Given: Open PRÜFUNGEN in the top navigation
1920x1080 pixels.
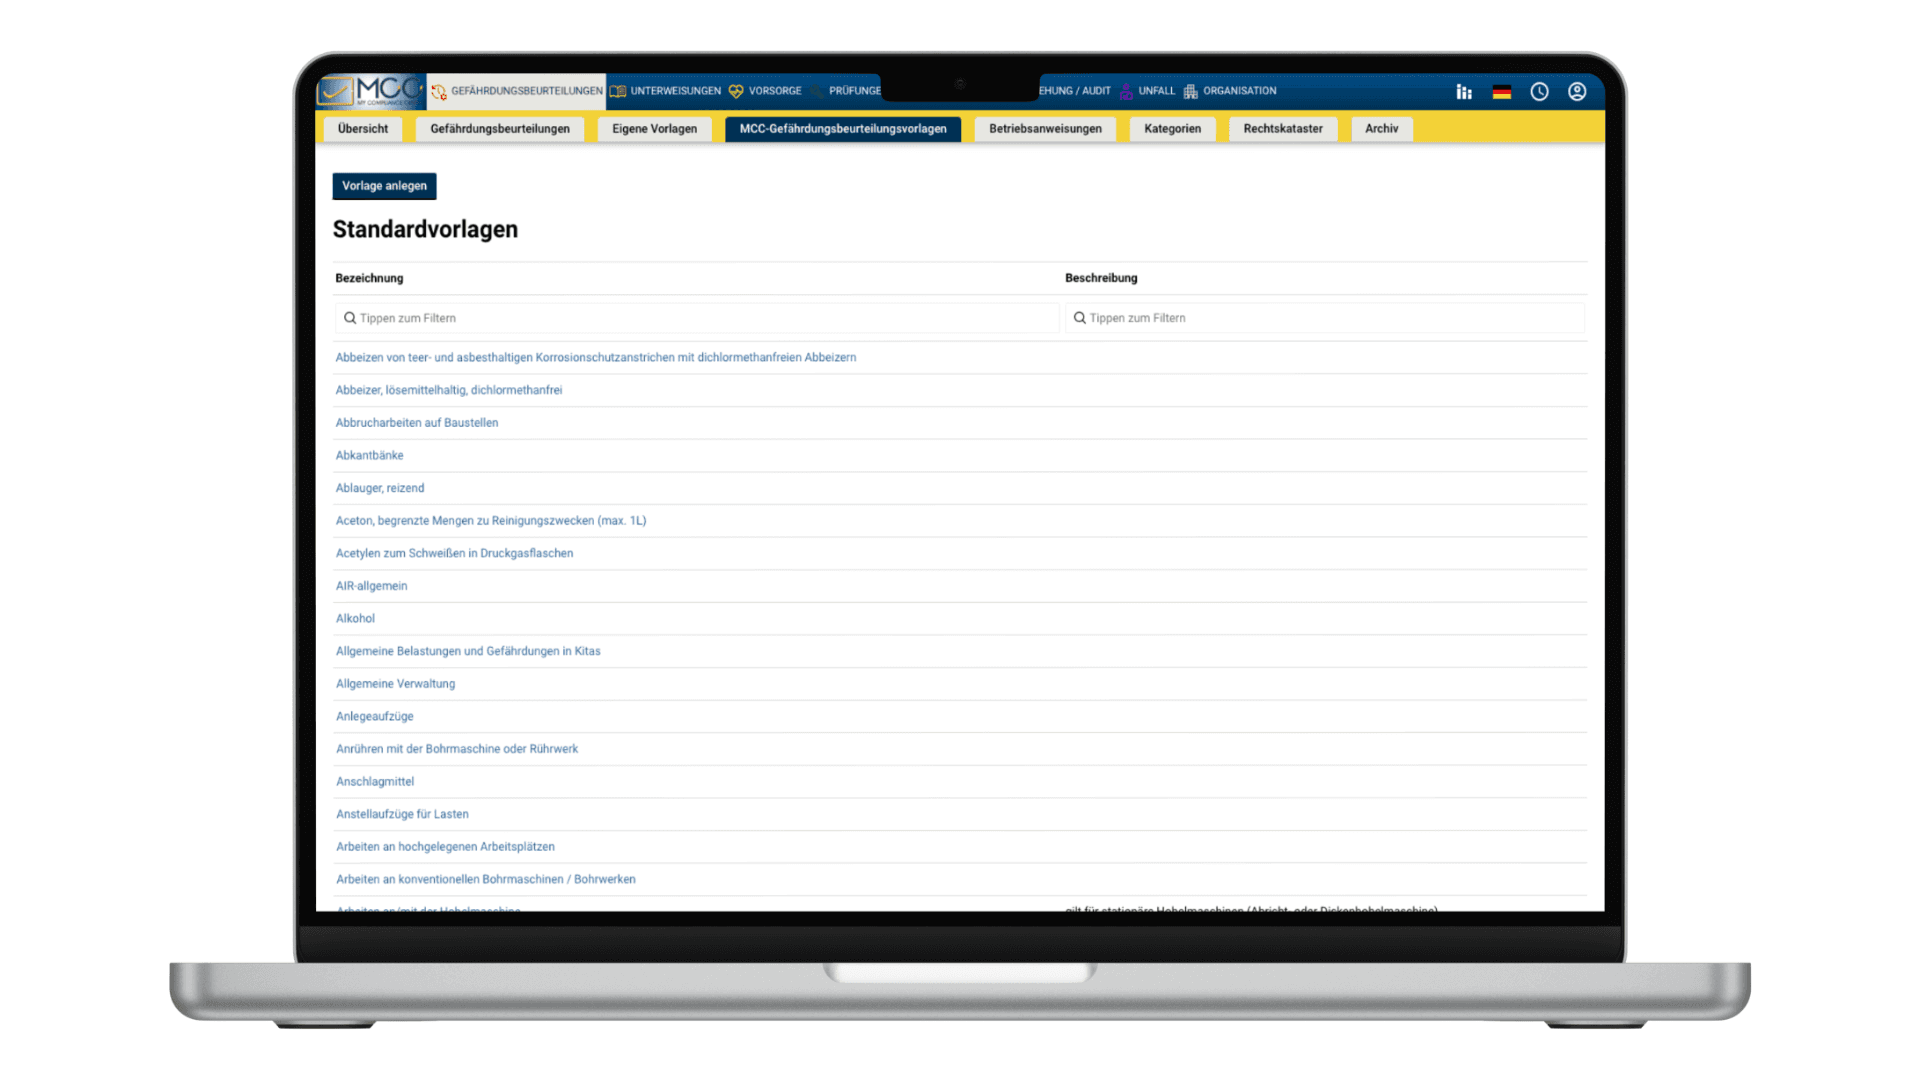Looking at the screenshot, I should click(855, 91).
